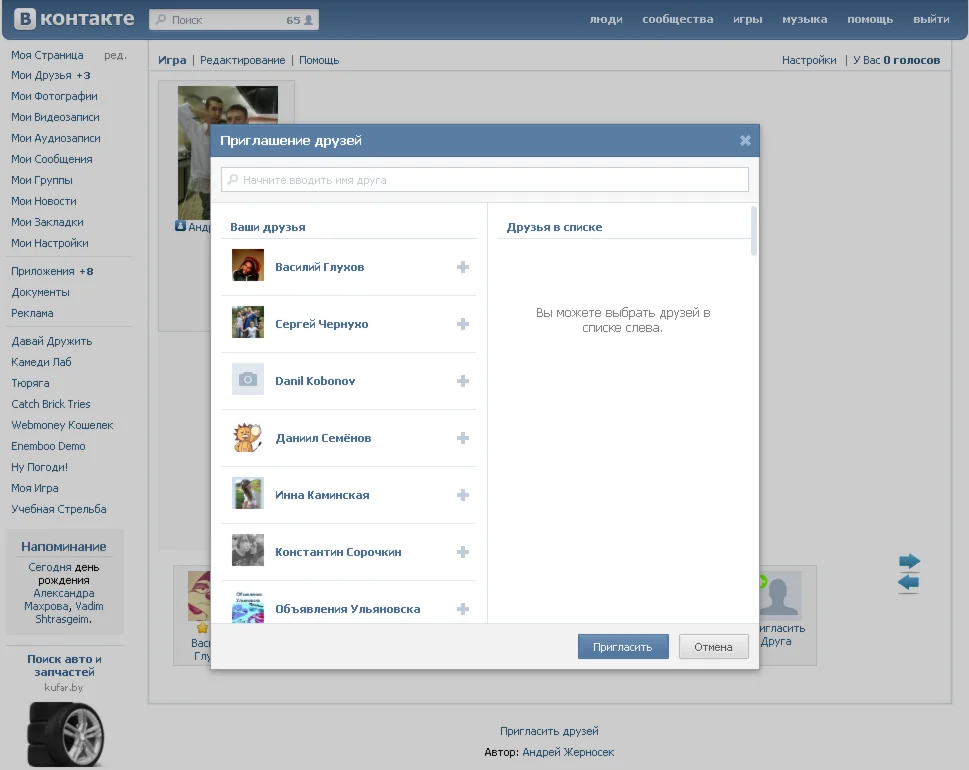Open люди in top navigation
This screenshot has width=969, height=770.
pos(606,19)
